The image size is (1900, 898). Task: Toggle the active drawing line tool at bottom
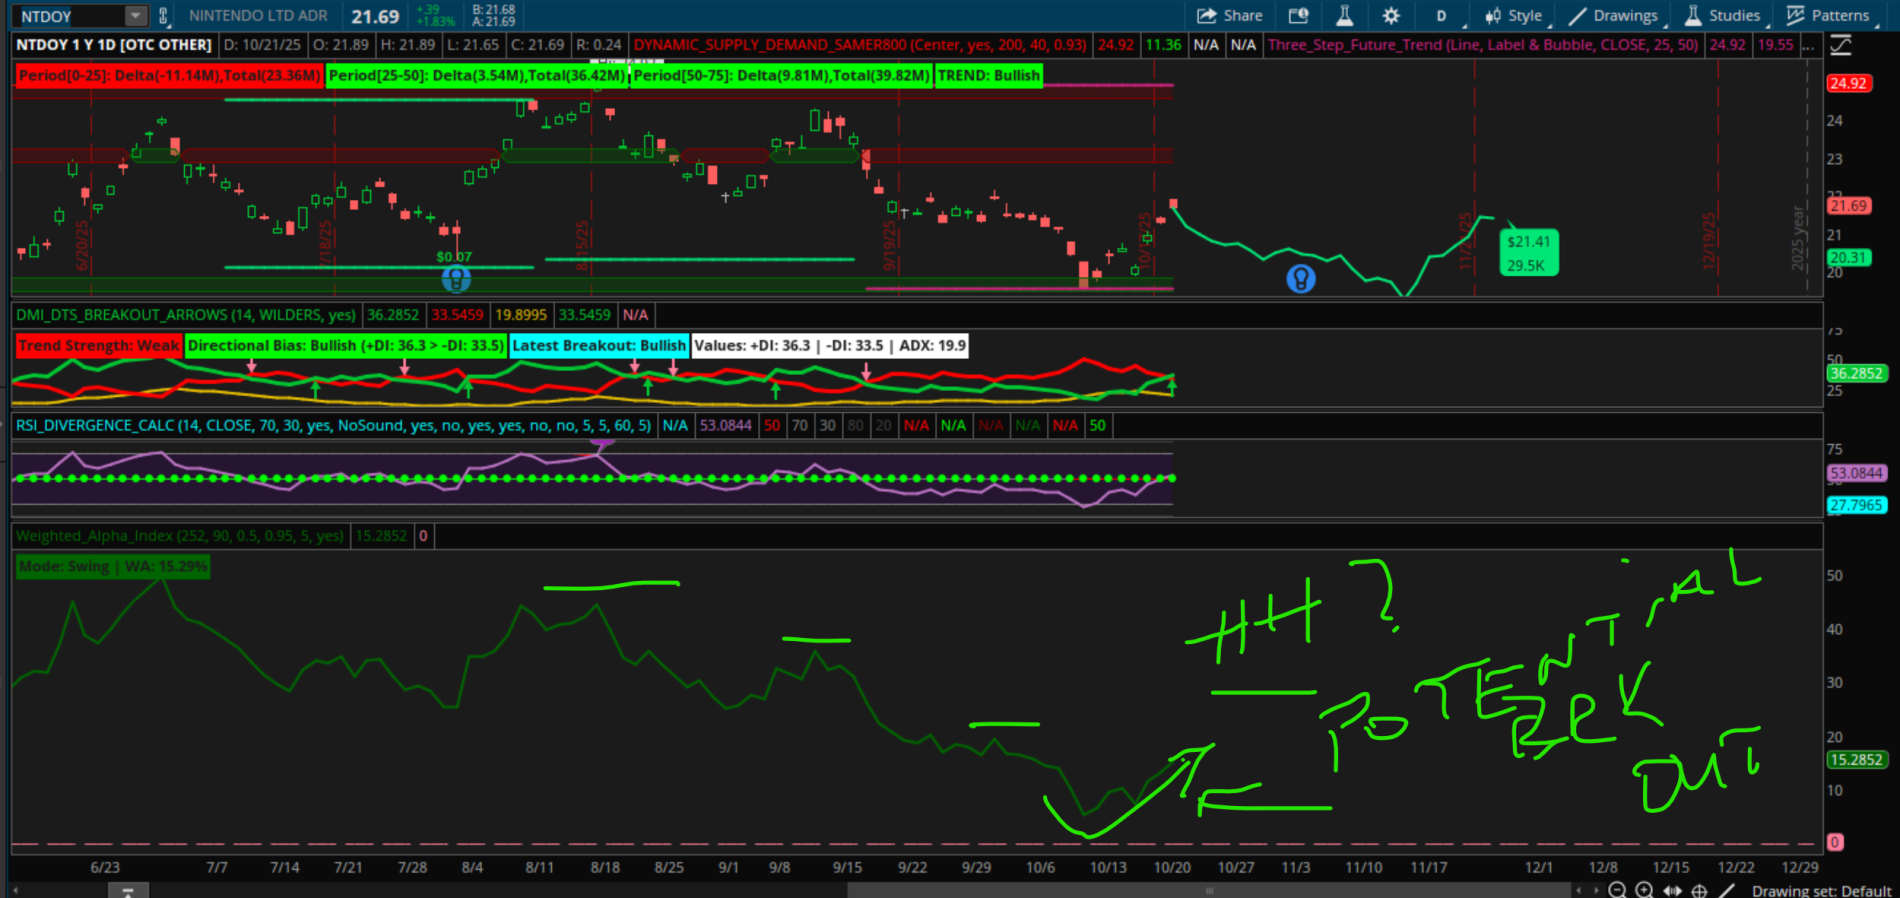pos(1727,890)
